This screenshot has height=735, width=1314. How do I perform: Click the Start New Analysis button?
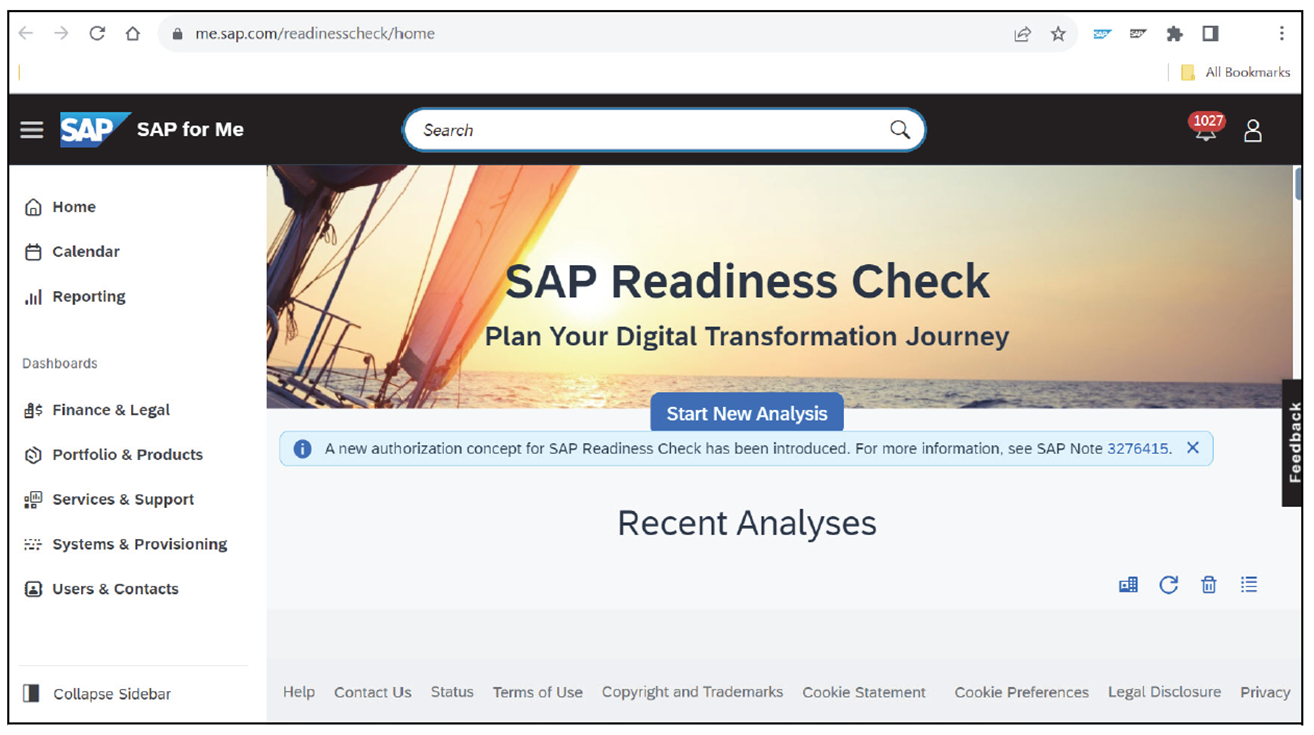pyautogui.click(x=746, y=411)
